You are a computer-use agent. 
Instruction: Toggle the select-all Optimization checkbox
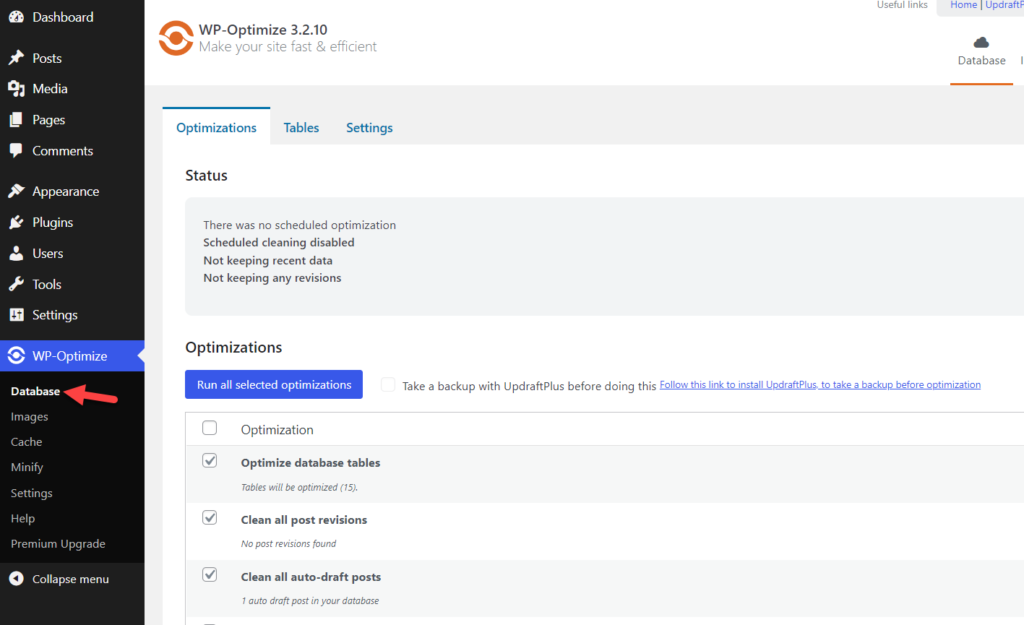pos(210,428)
